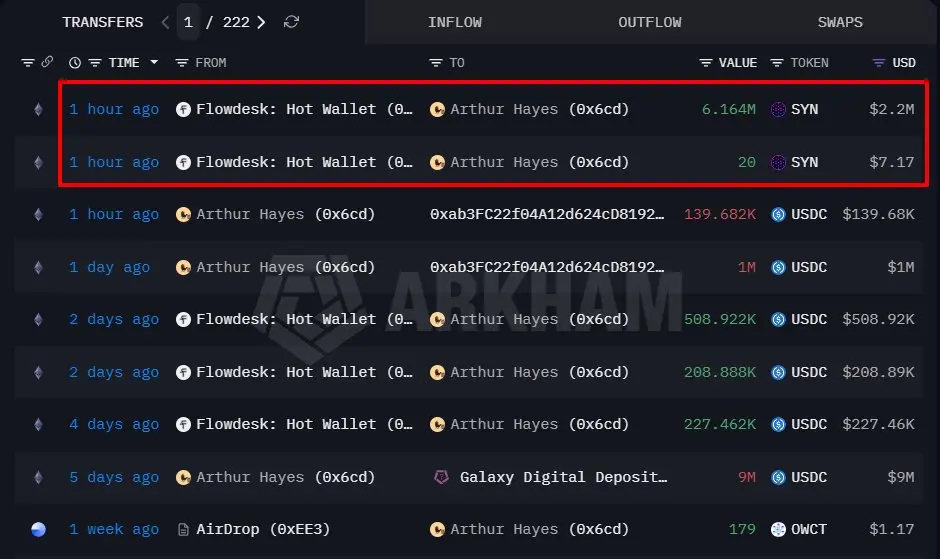
Task: Click the 179 OWCT value
Action: coord(742,529)
